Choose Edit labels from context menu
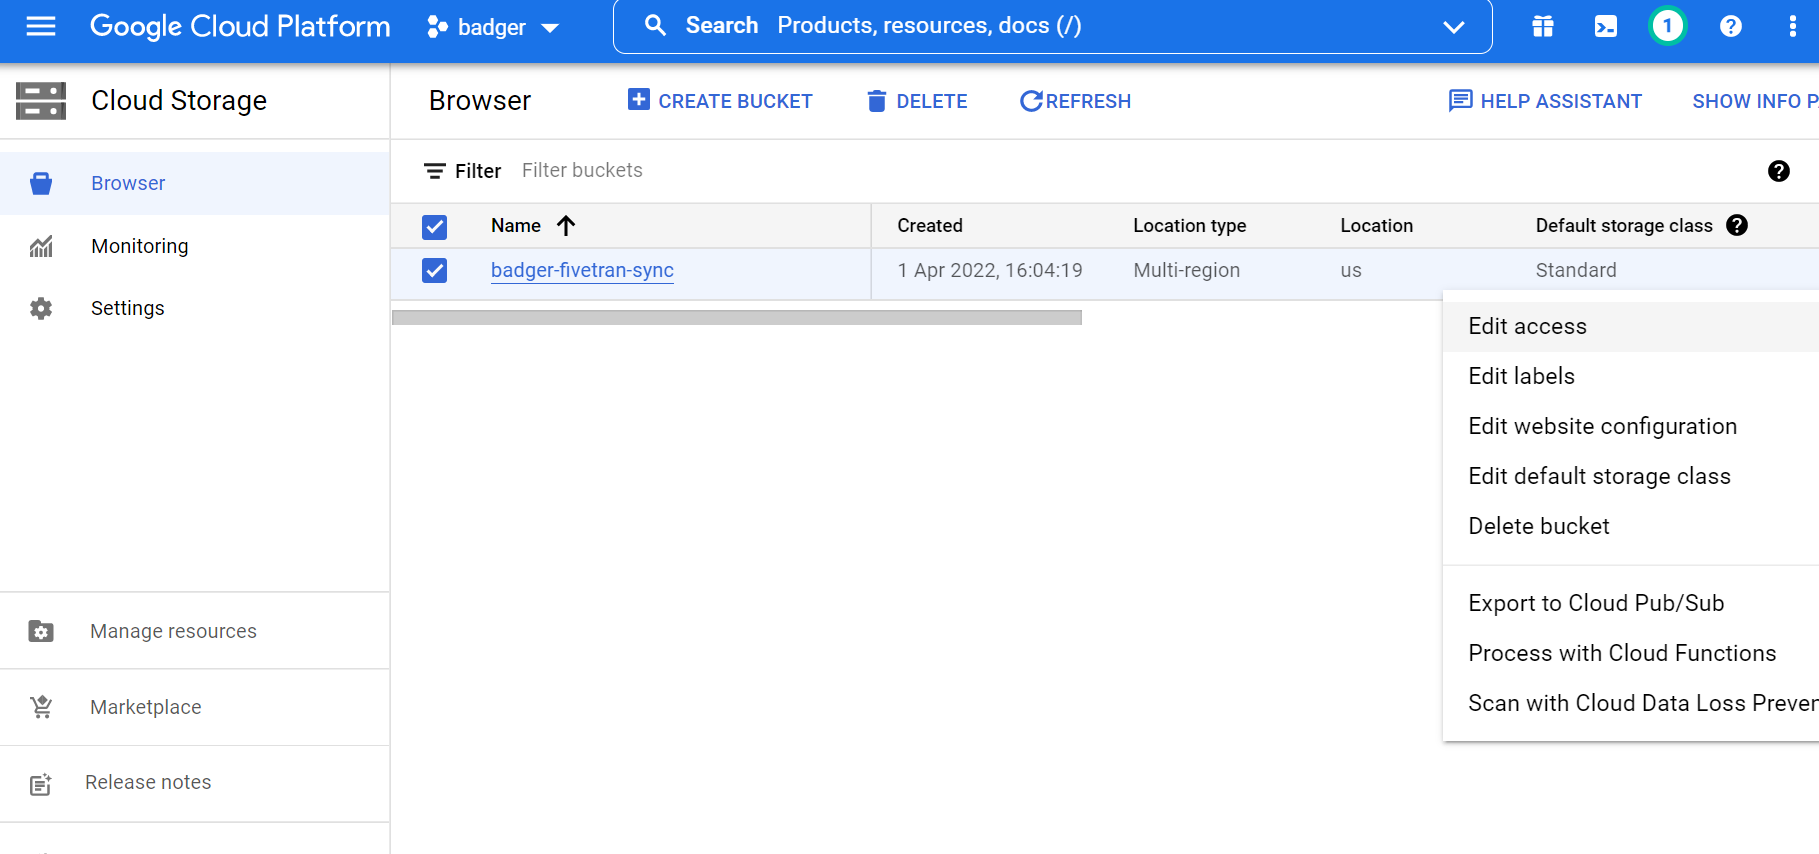Image resolution: width=1819 pixels, height=854 pixels. coord(1631,376)
